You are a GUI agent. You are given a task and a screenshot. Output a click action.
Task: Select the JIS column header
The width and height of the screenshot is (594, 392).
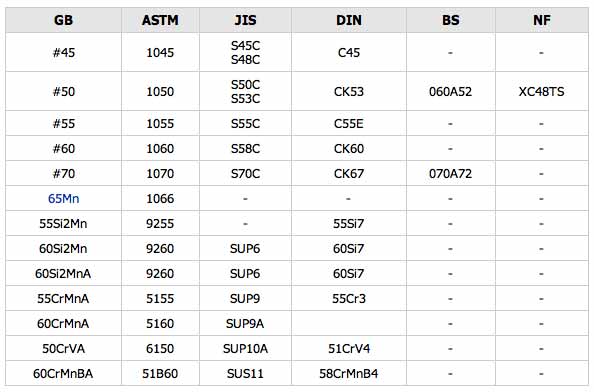245,20
